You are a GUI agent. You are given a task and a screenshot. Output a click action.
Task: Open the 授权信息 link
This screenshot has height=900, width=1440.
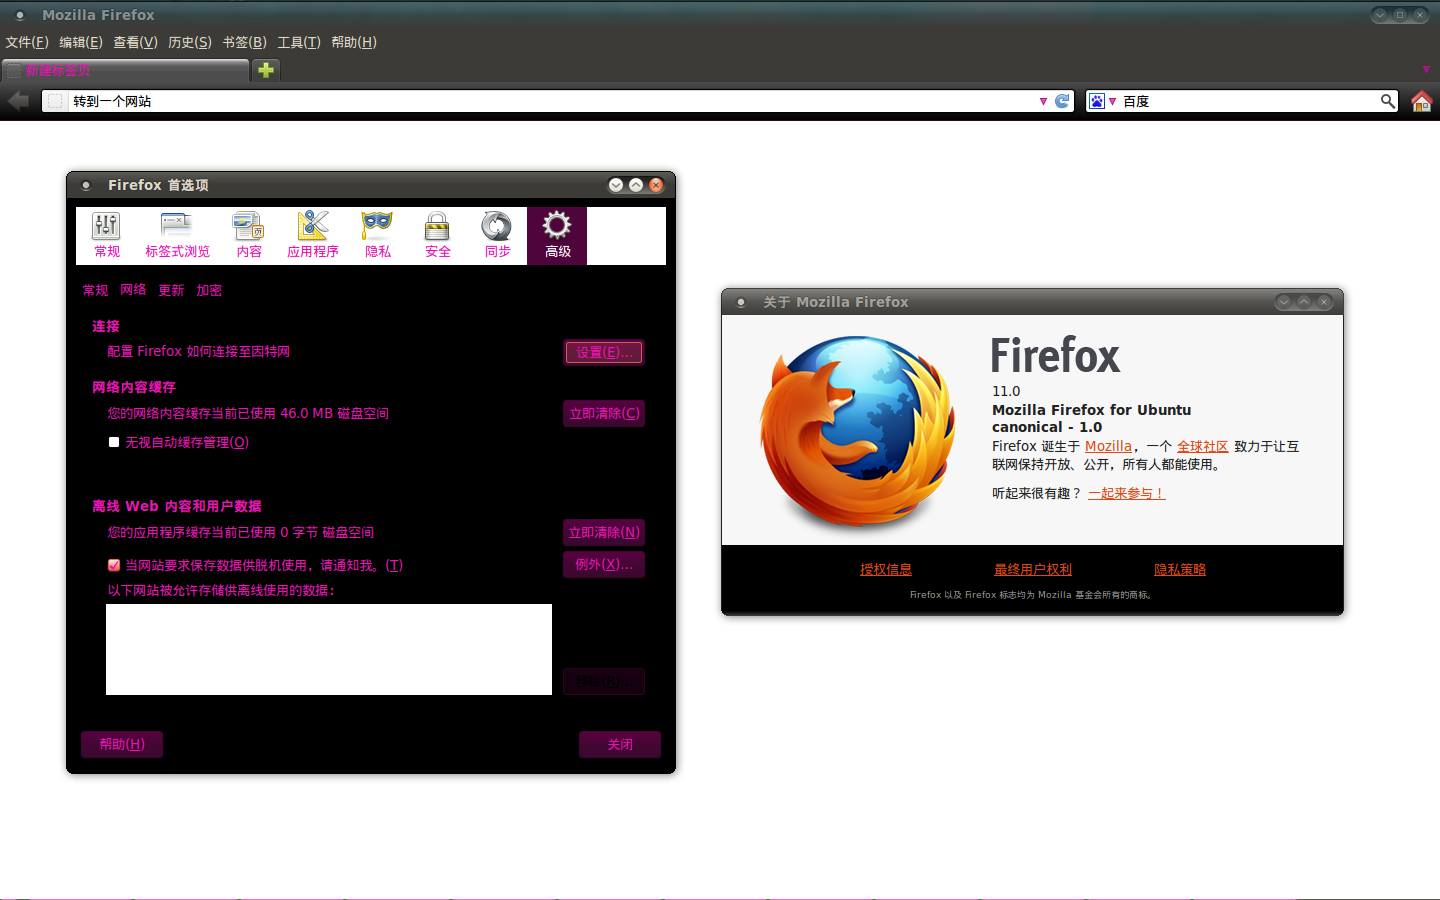click(886, 569)
